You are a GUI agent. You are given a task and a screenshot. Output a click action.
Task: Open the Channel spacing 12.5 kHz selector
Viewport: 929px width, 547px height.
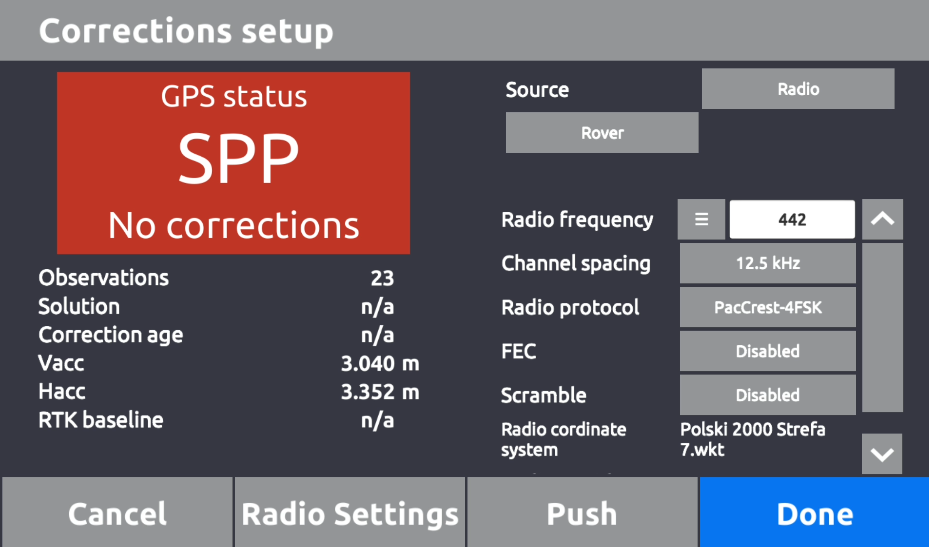pyautogui.click(x=767, y=264)
